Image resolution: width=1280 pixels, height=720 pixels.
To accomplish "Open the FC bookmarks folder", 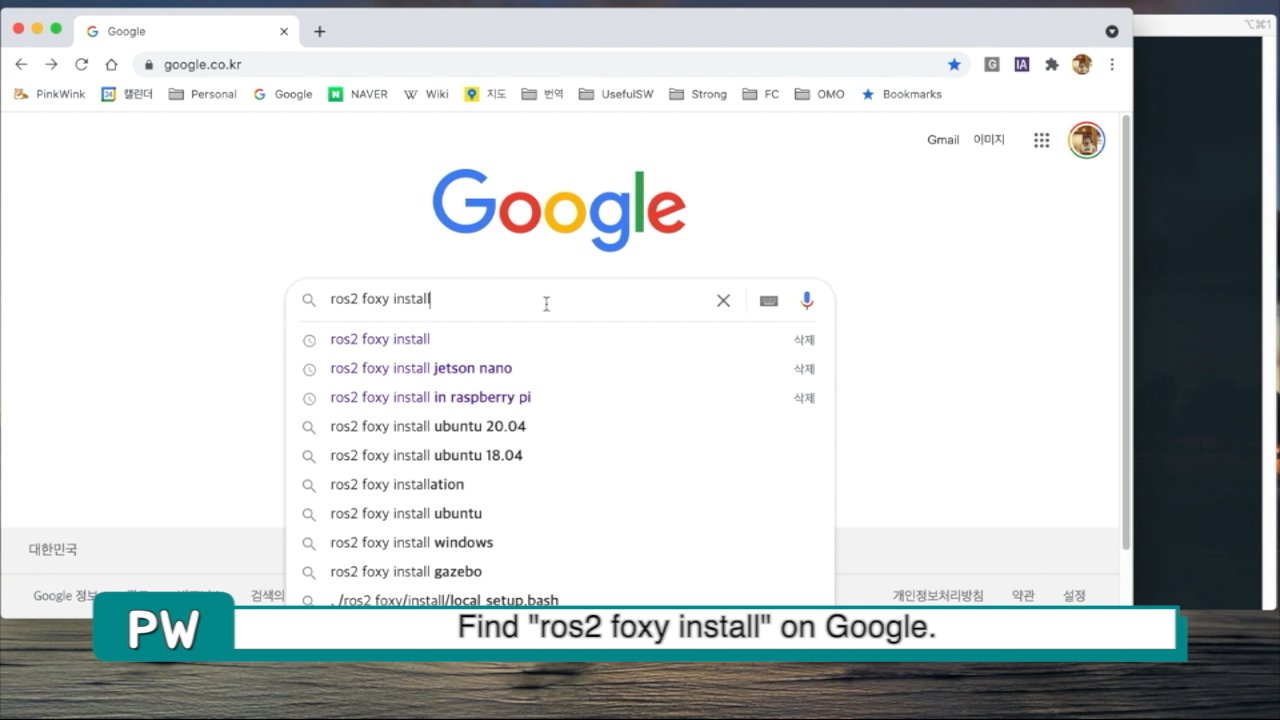I will point(761,94).
